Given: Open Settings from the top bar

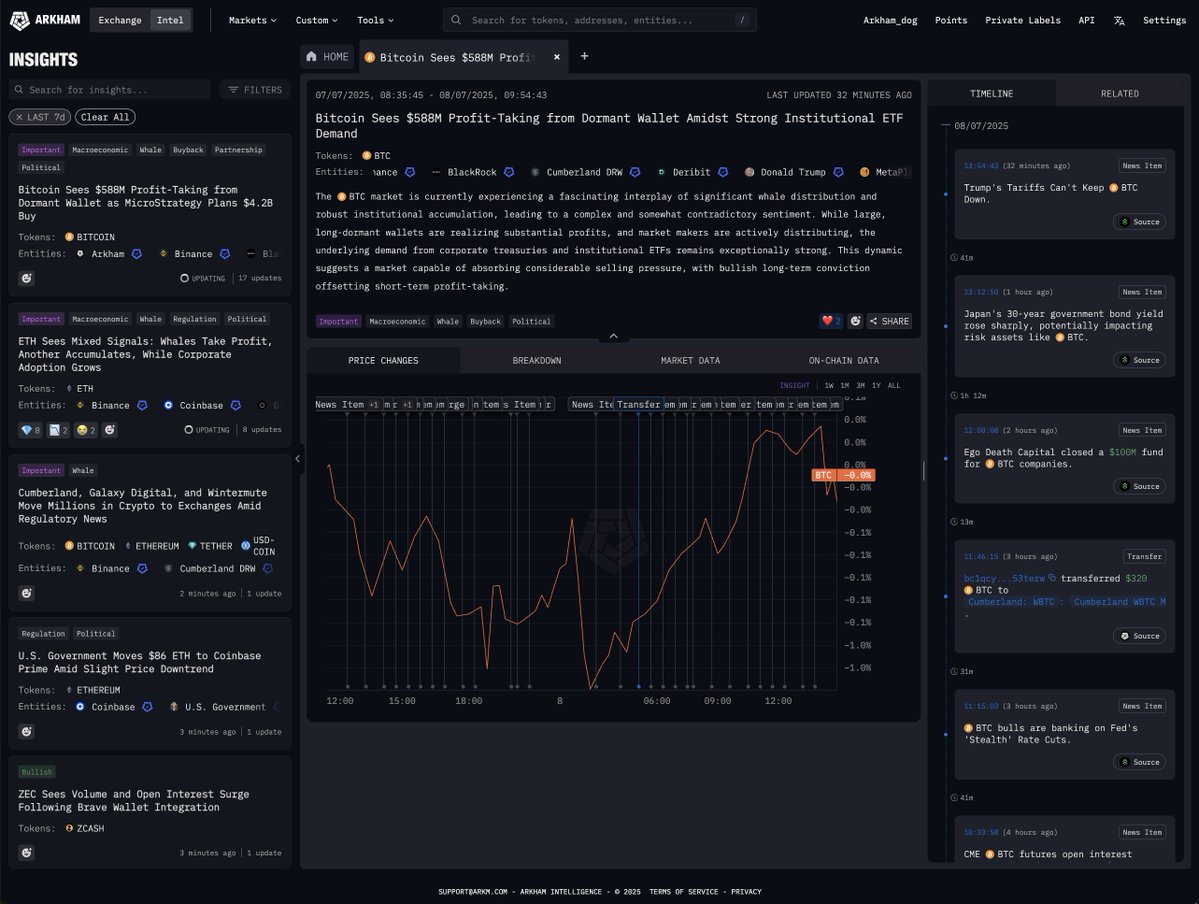Looking at the screenshot, I should click(1164, 20).
